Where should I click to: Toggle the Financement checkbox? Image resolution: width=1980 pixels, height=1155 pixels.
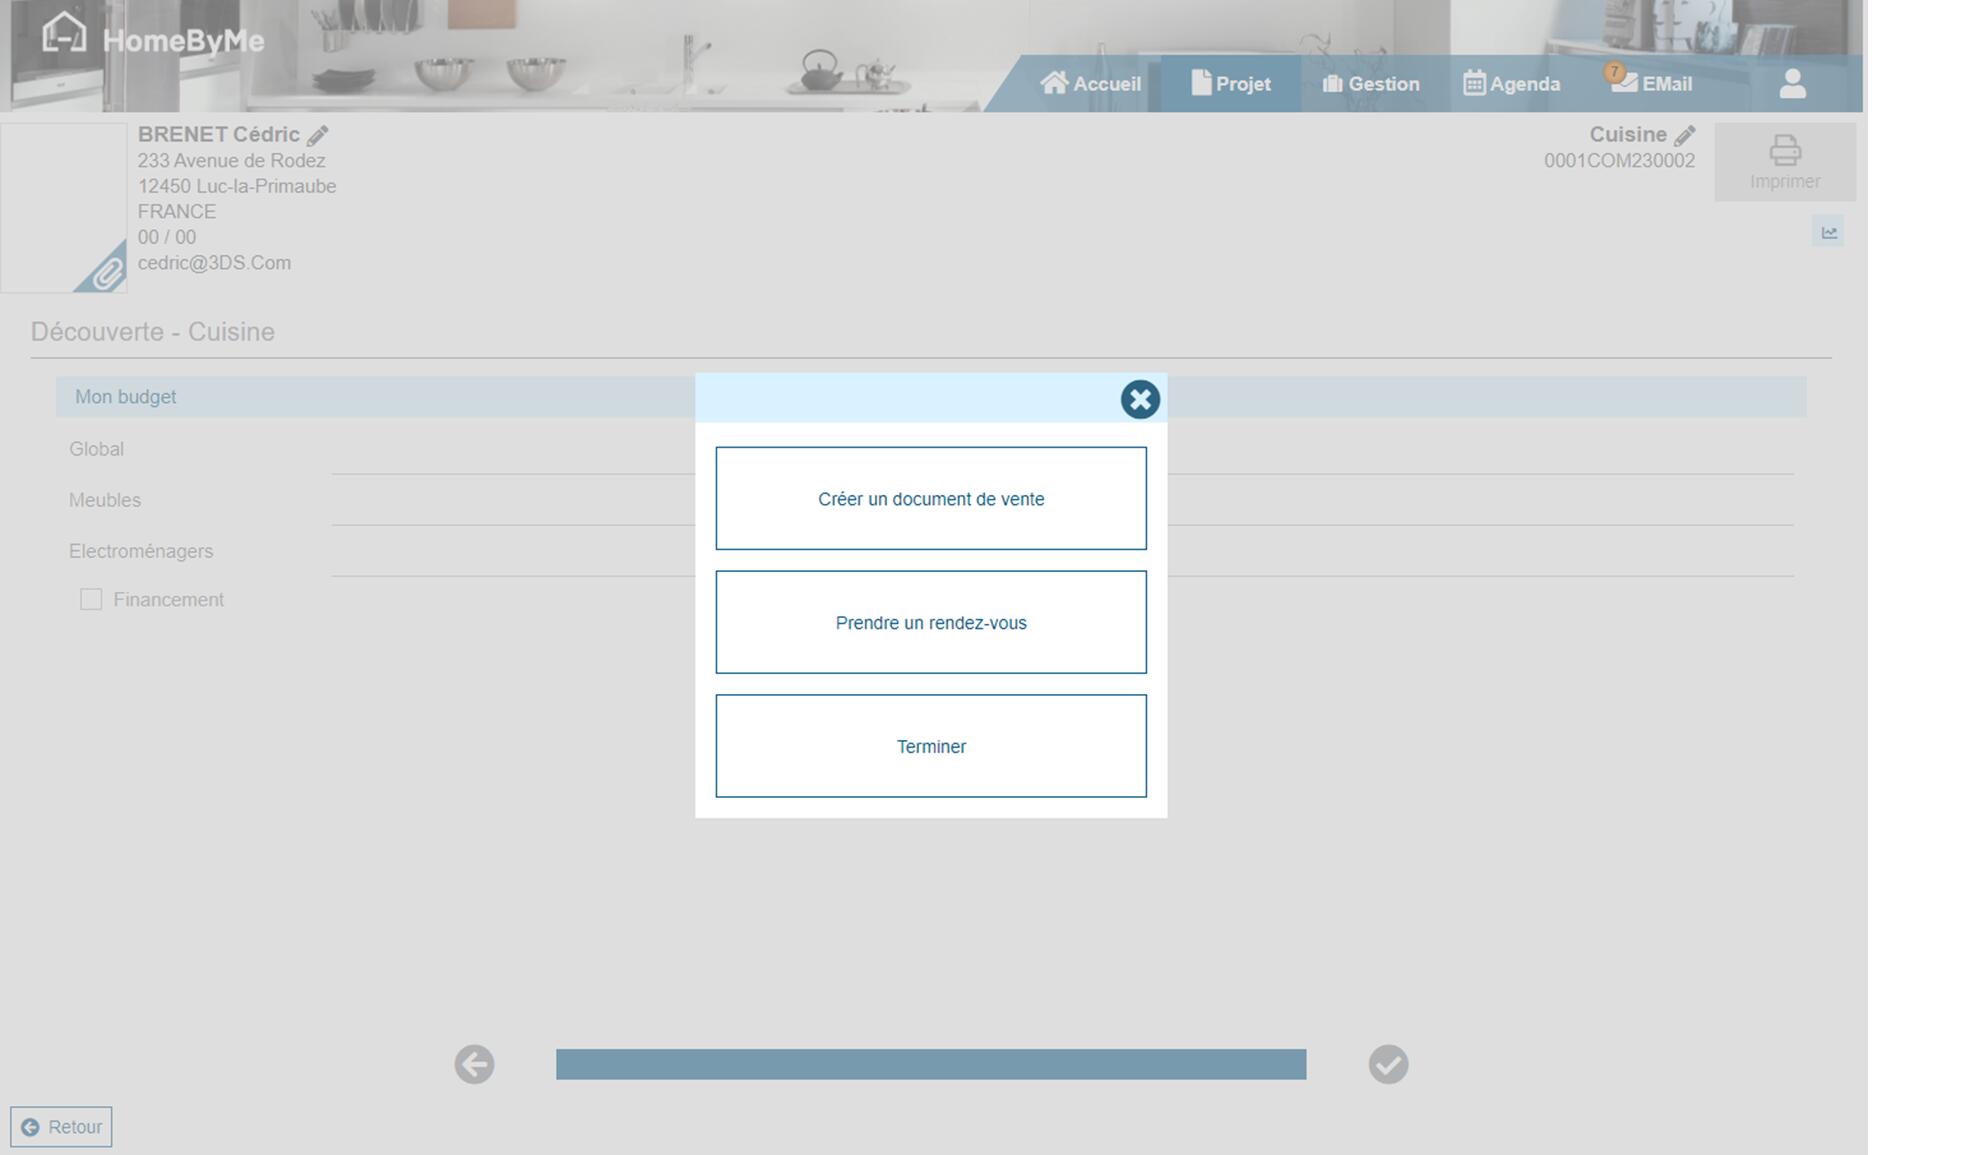91,599
